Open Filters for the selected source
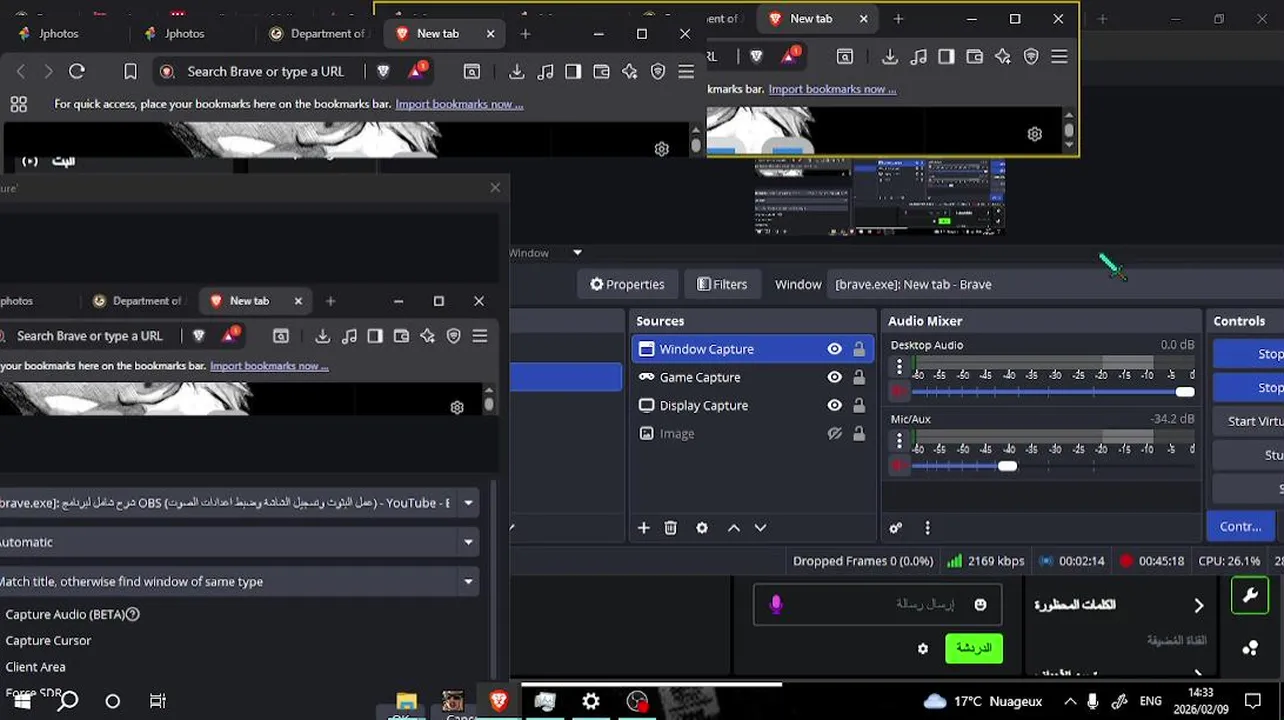Screen dimensions: 1284x720 pos(722,284)
